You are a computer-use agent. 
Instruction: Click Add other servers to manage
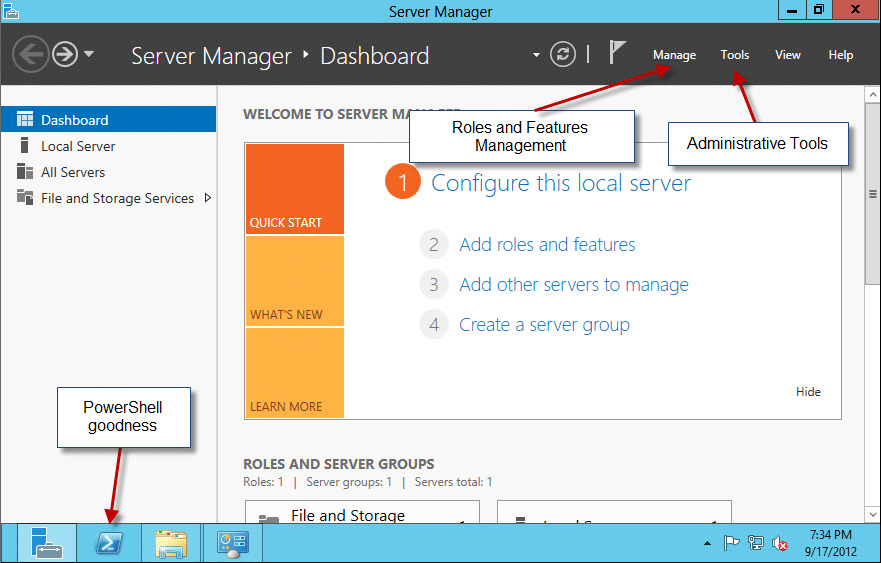coord(573,285)
